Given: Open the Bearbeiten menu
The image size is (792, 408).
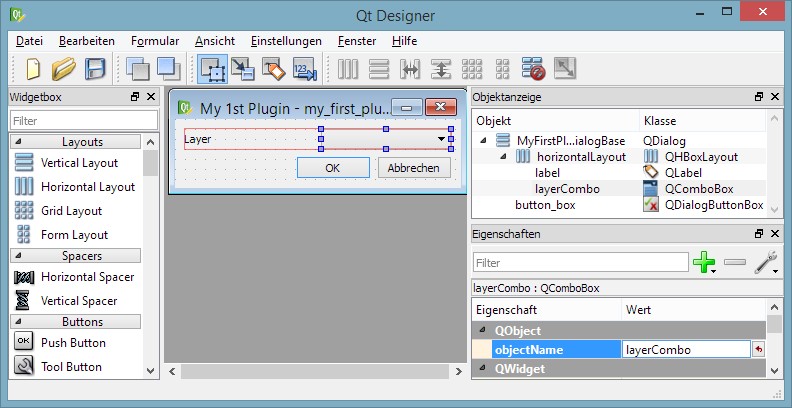Looking at the screenshot, I should click(87, 41).
